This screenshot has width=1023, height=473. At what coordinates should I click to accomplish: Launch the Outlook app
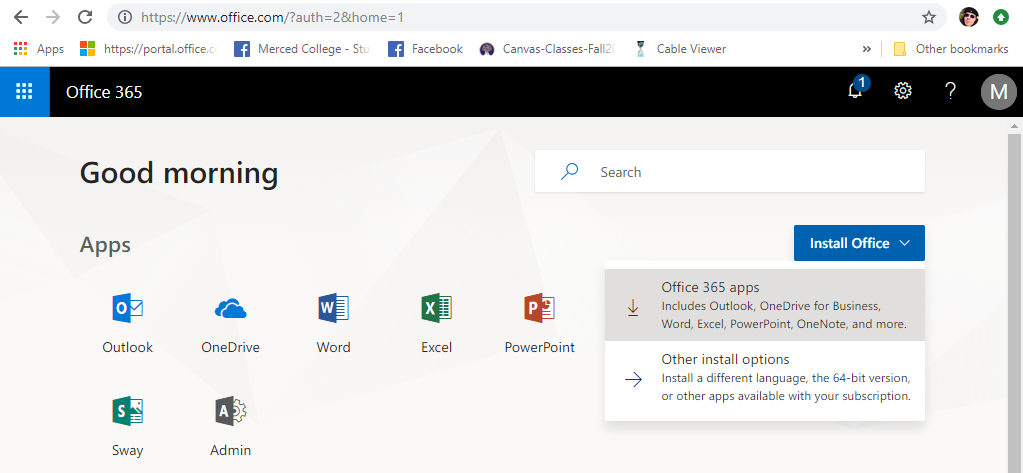(128, 324)
